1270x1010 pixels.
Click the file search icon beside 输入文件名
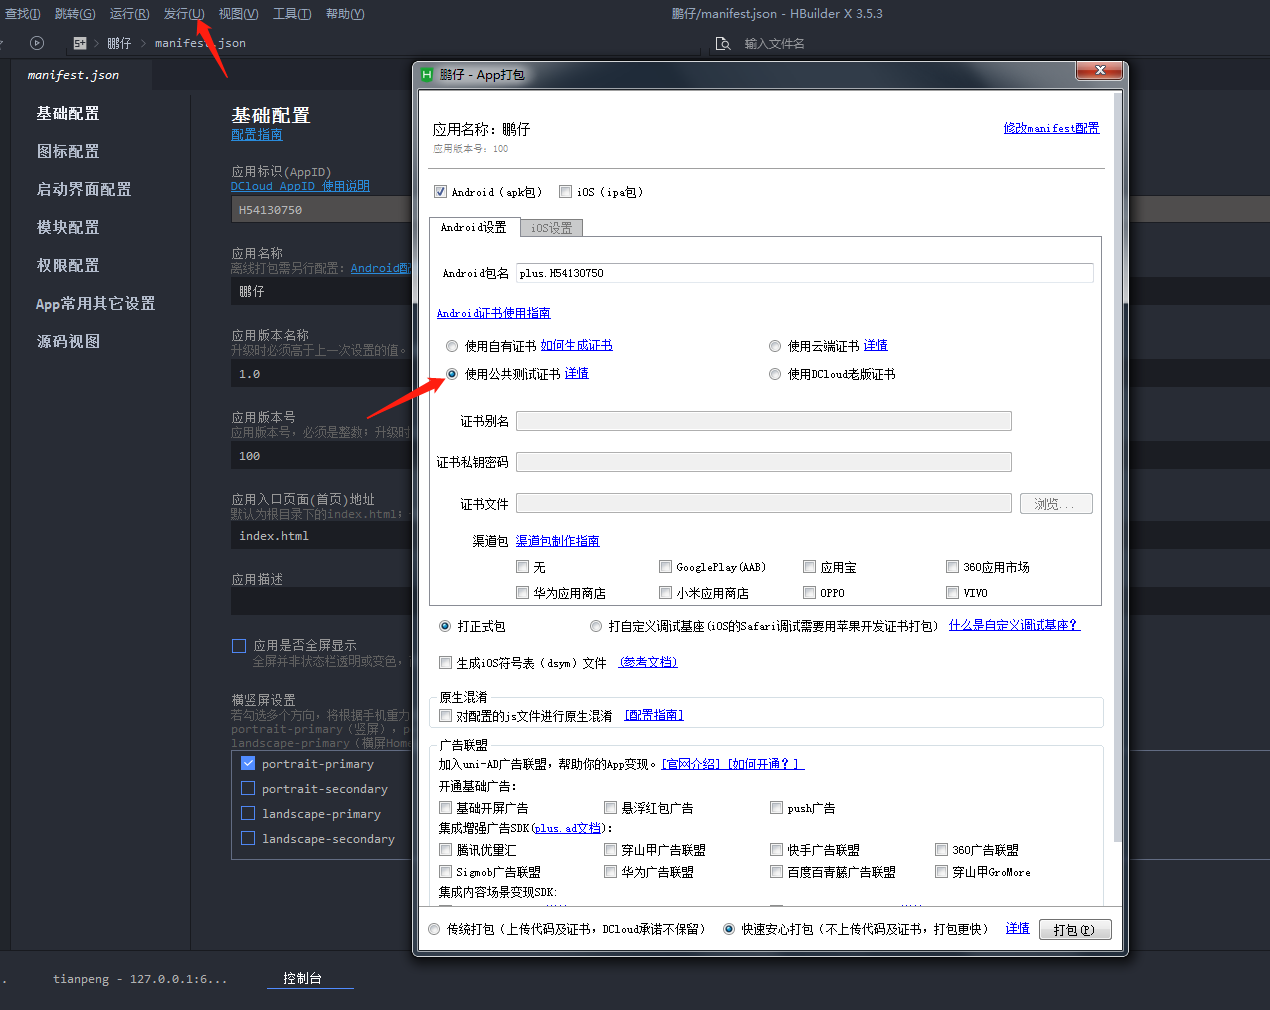(723, 43)
